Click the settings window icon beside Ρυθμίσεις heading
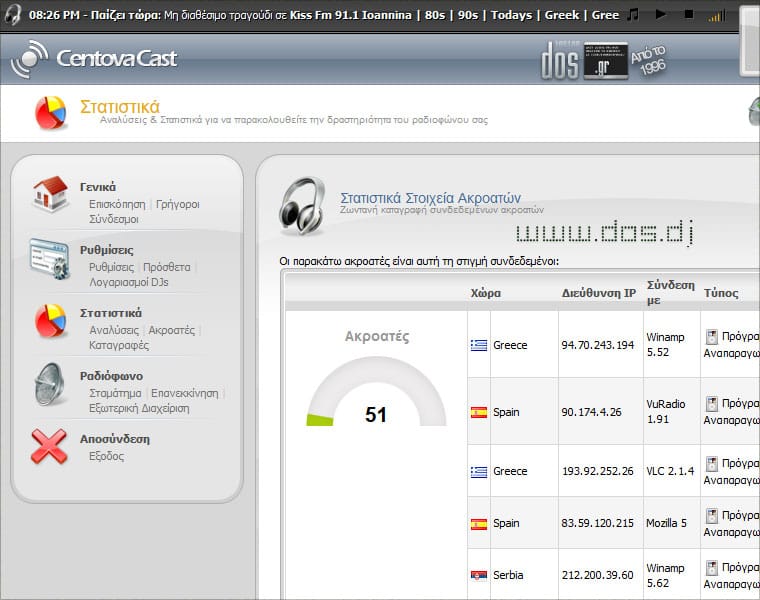760x600 pixels. [x=49, y=259]
